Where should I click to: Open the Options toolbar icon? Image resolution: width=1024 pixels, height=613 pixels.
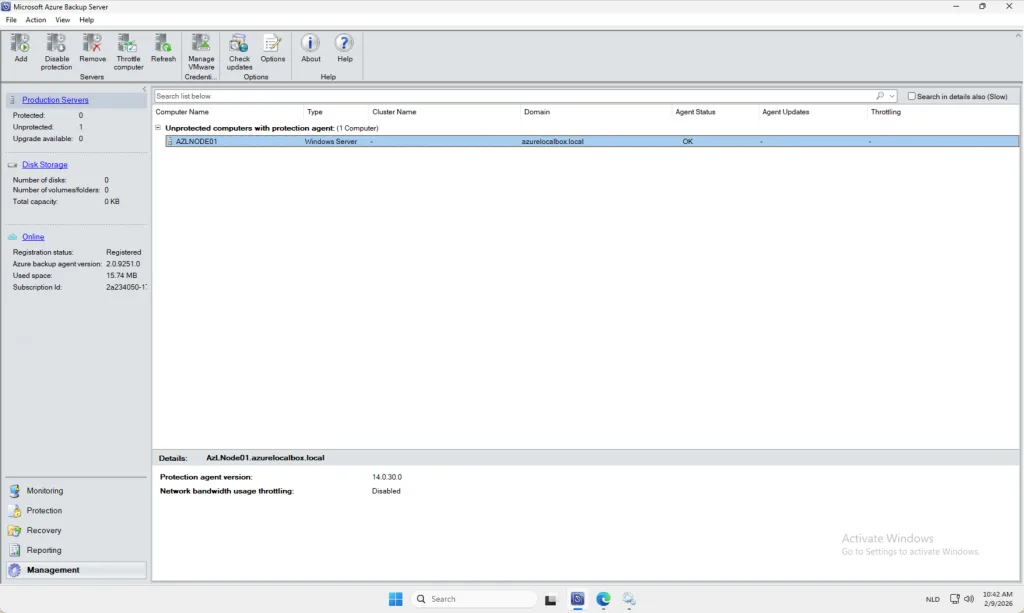coord(273,44)
